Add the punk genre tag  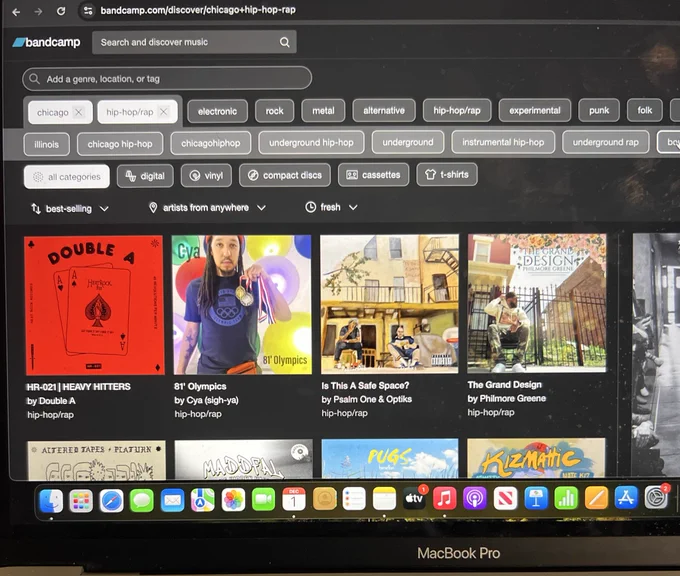click(599, 110)
